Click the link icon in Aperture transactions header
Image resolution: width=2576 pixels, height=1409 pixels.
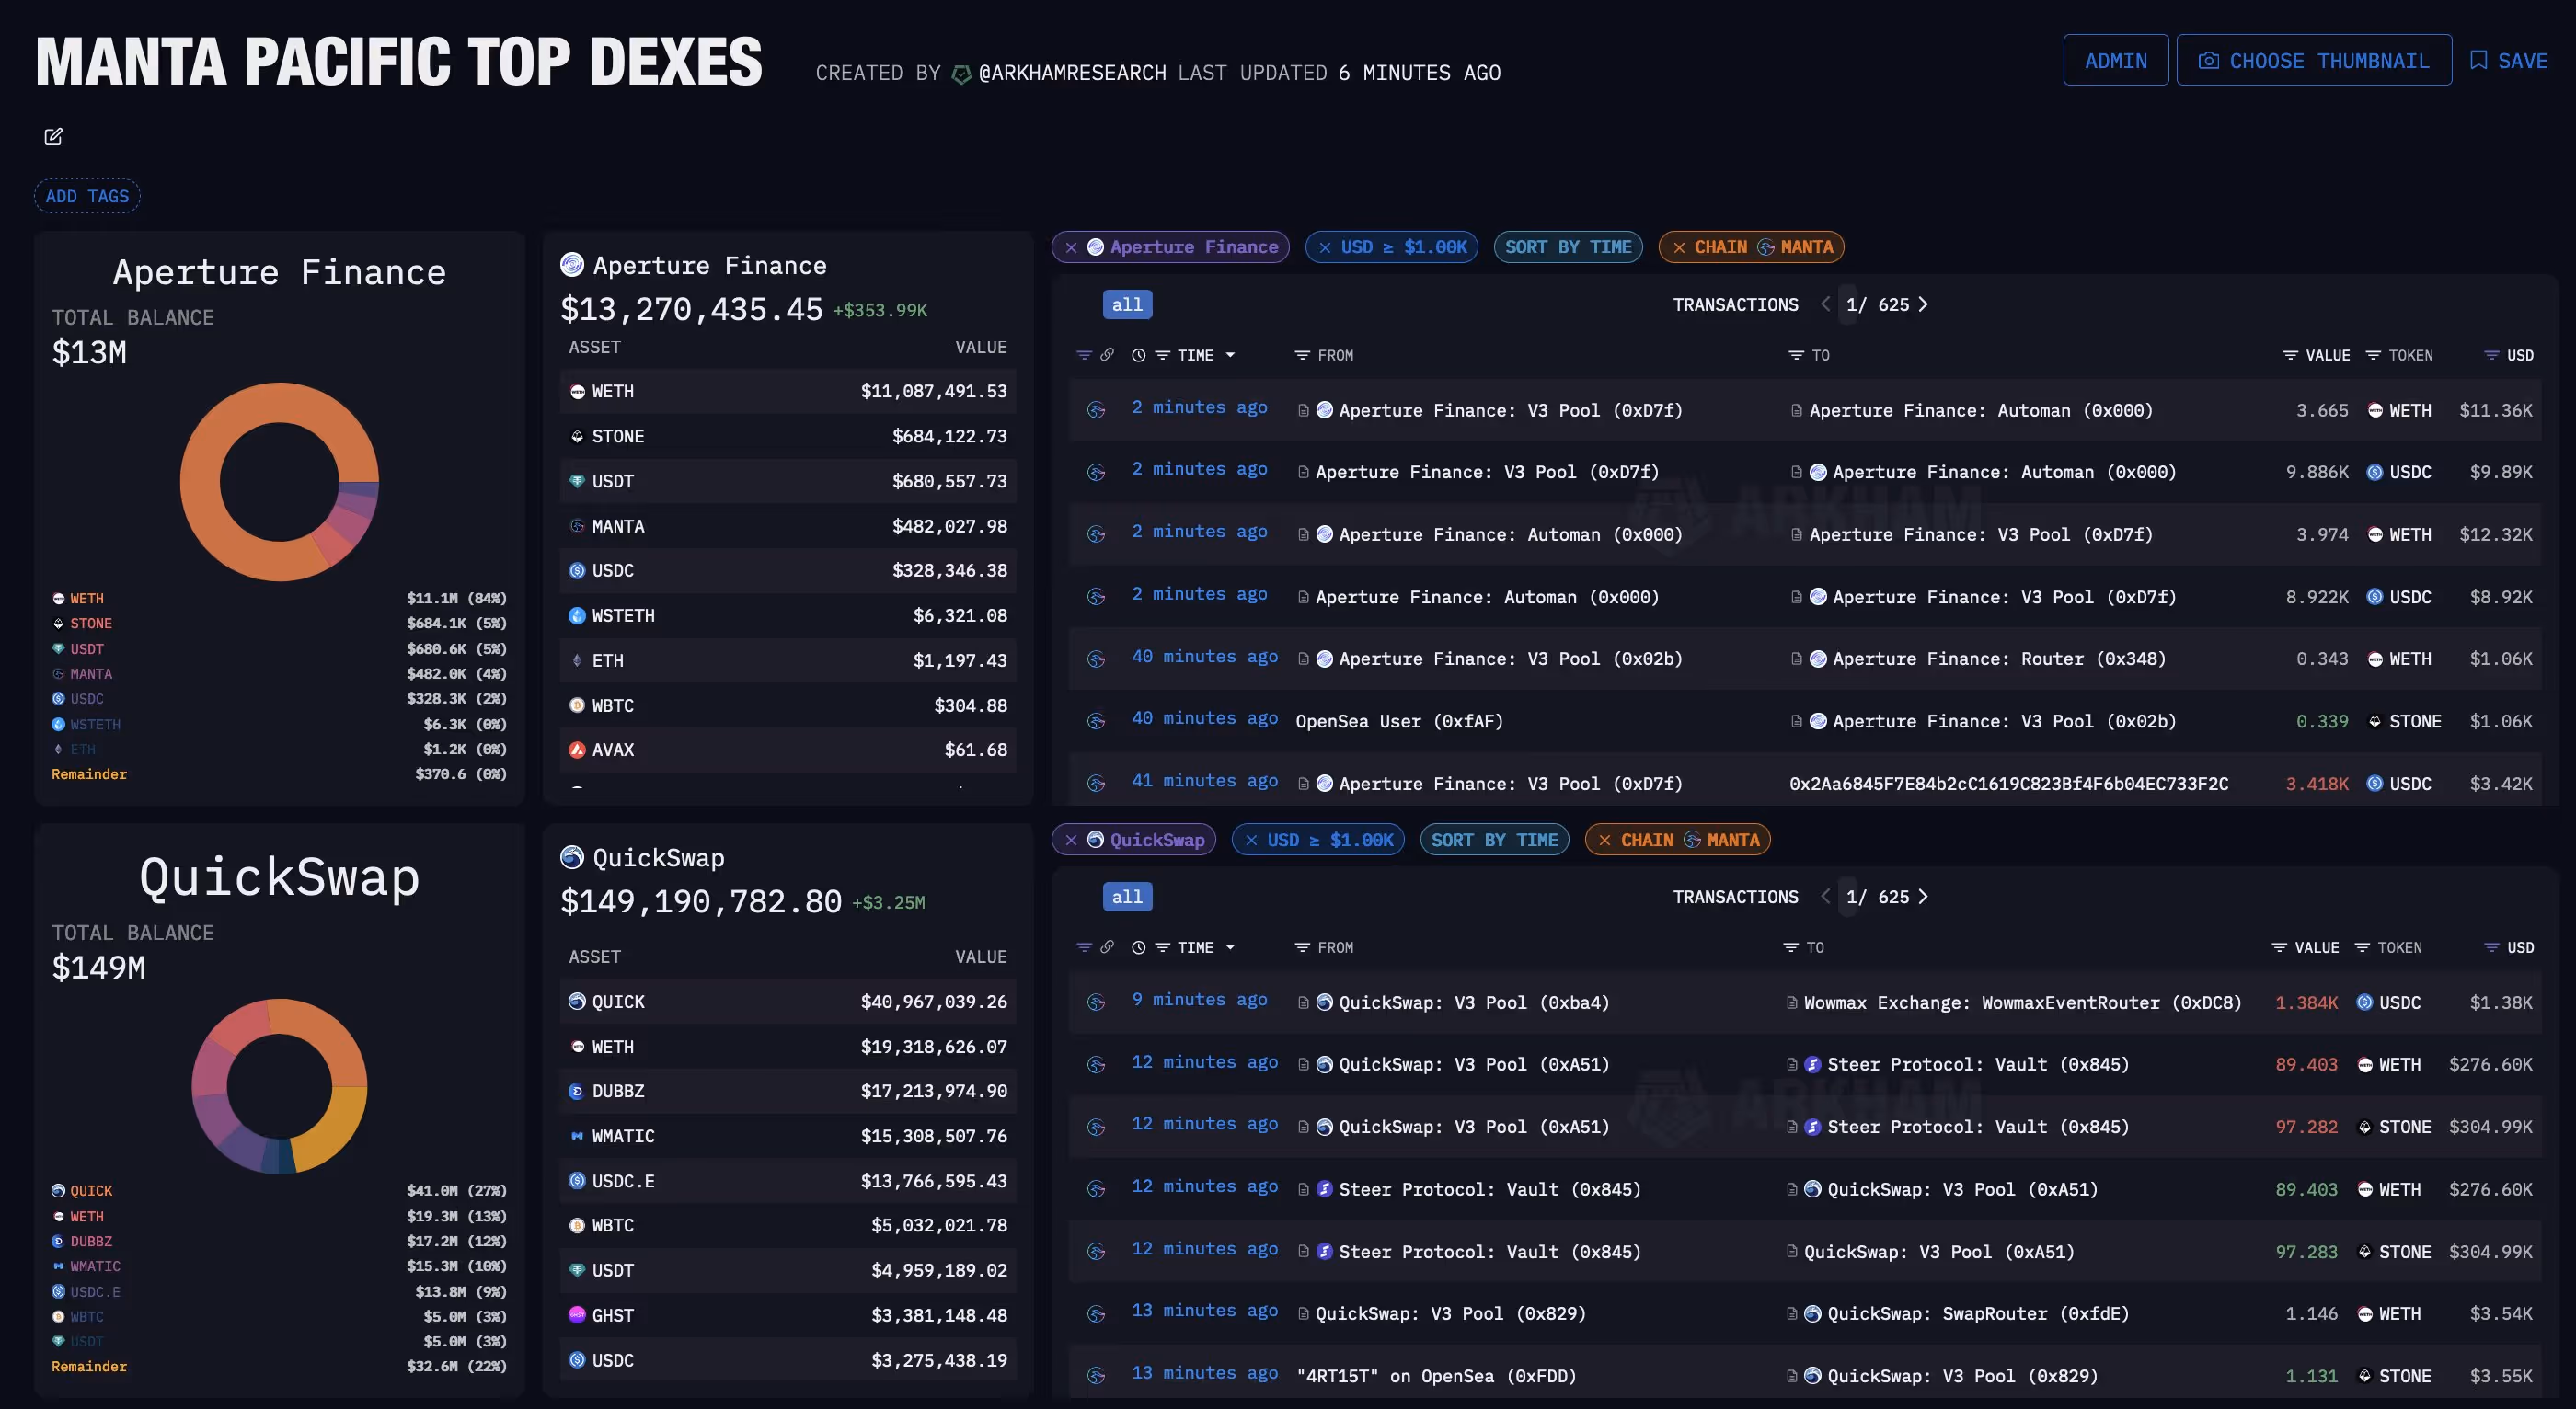coord(1107,355)
